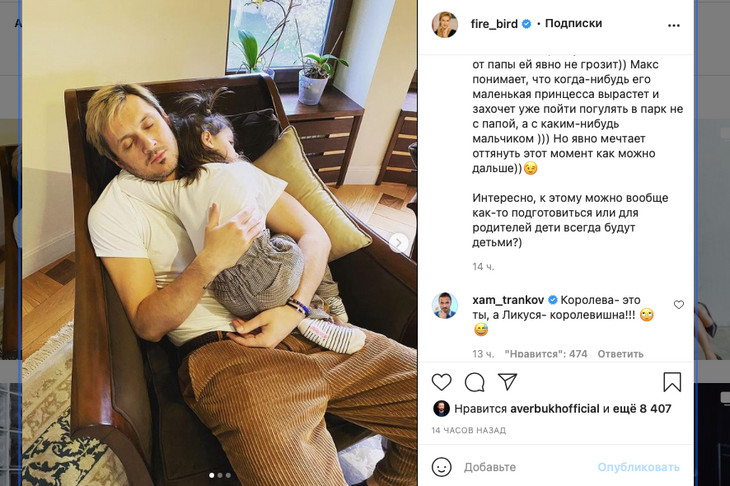Open xam_trankov username link in comment
730x486 pixels.
[x=508, y=300]
